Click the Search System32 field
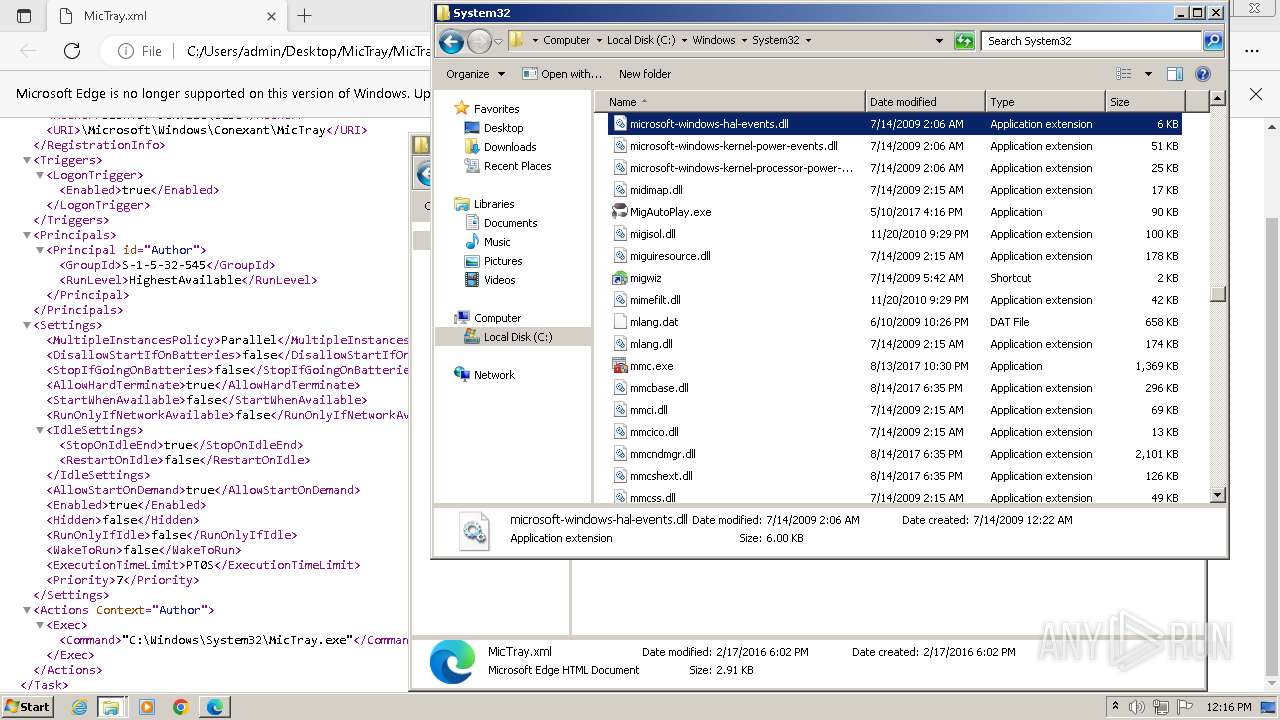 point(1092,41)
